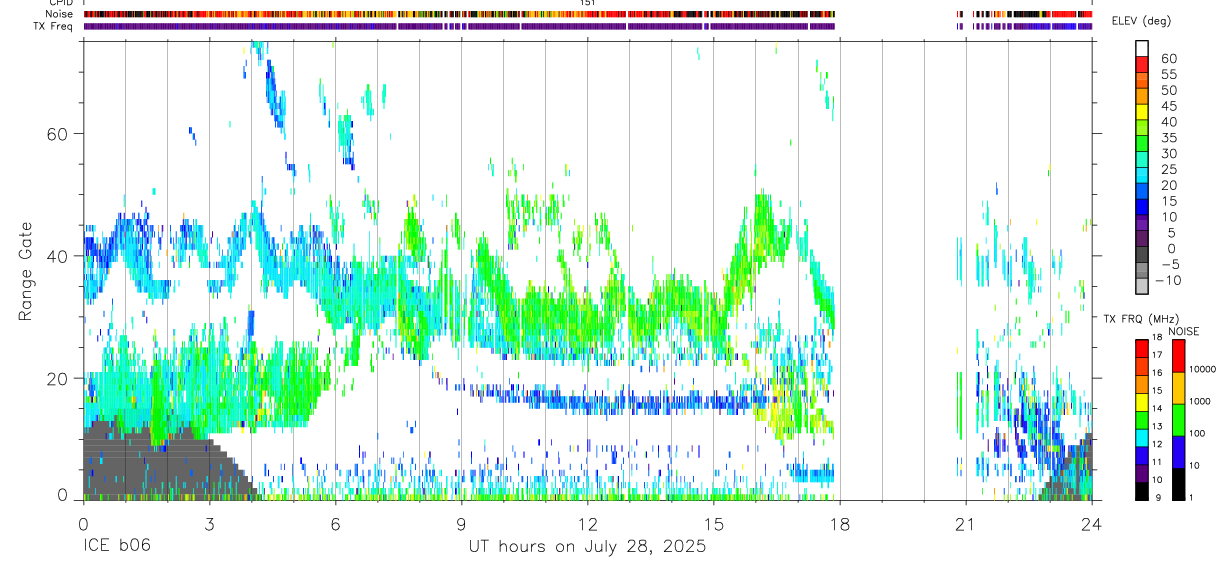Click the 'Range Gate' y-axis label
The image size is (1228, 567).
pyautogui.click(x=26, y=273)
